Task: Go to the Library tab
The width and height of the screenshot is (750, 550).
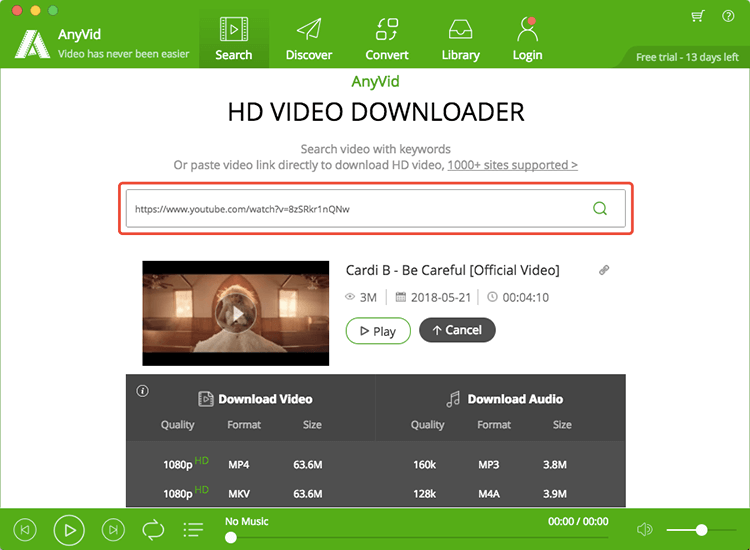Action: pos(460,38)
